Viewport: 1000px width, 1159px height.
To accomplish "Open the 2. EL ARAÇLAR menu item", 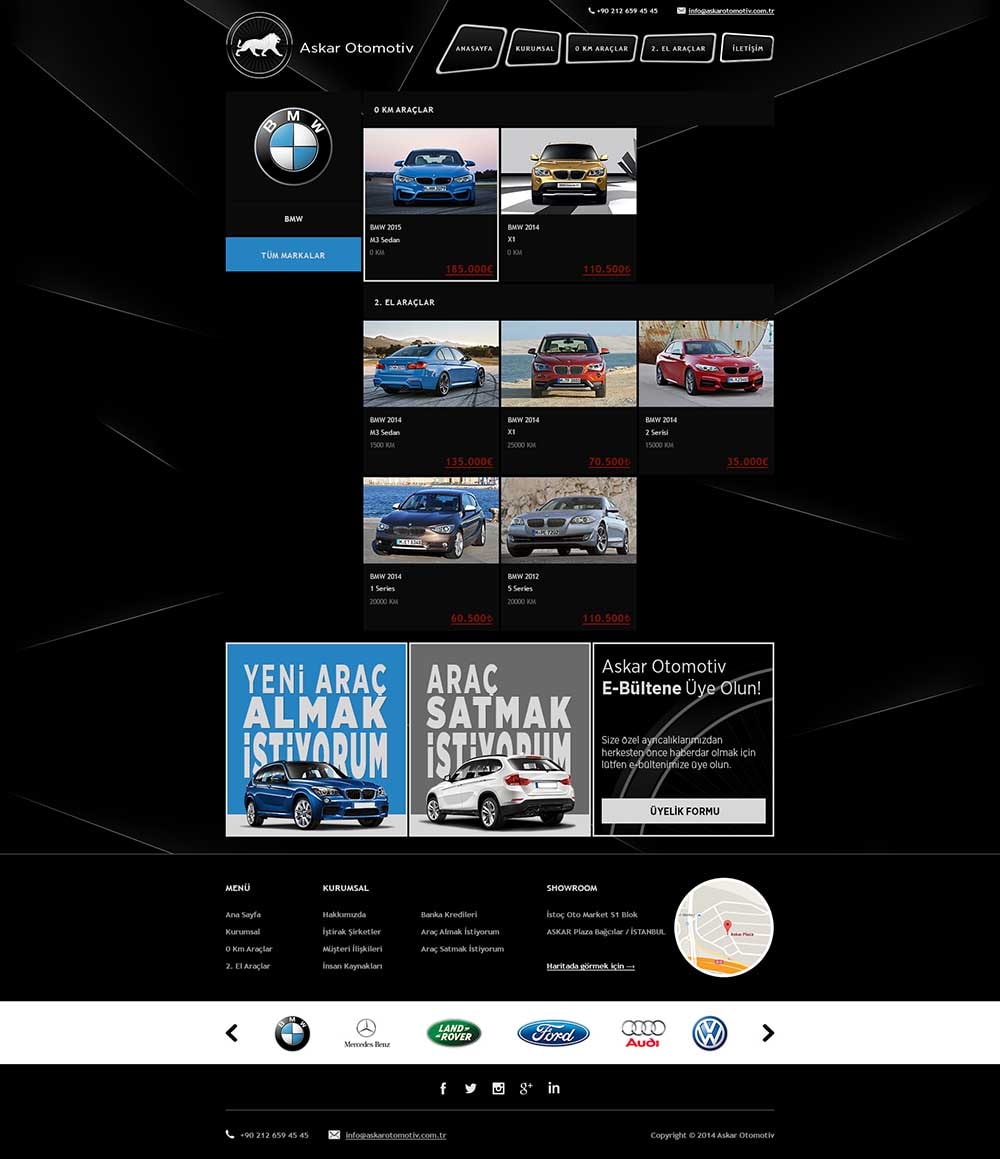I will [x=678, y=49].
